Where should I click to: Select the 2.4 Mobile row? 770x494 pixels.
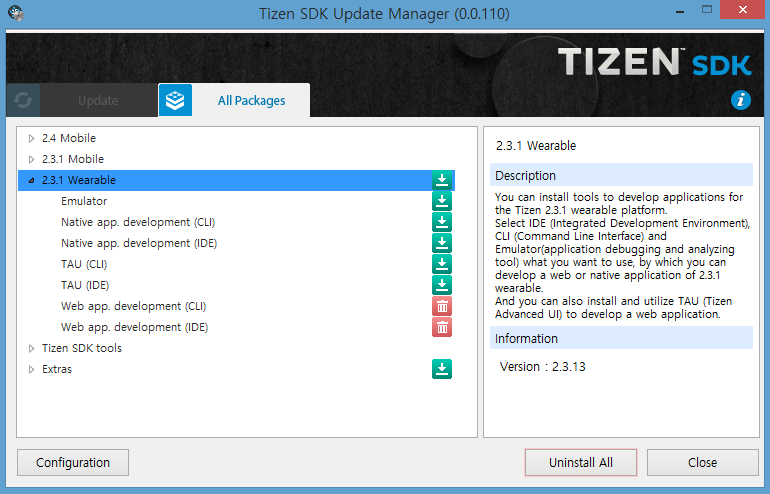[x=236, y=138]
